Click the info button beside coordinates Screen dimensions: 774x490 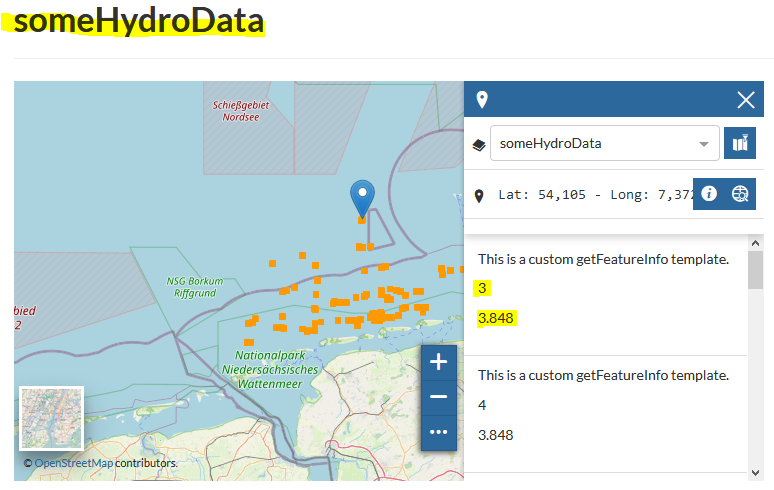[709, 194]
